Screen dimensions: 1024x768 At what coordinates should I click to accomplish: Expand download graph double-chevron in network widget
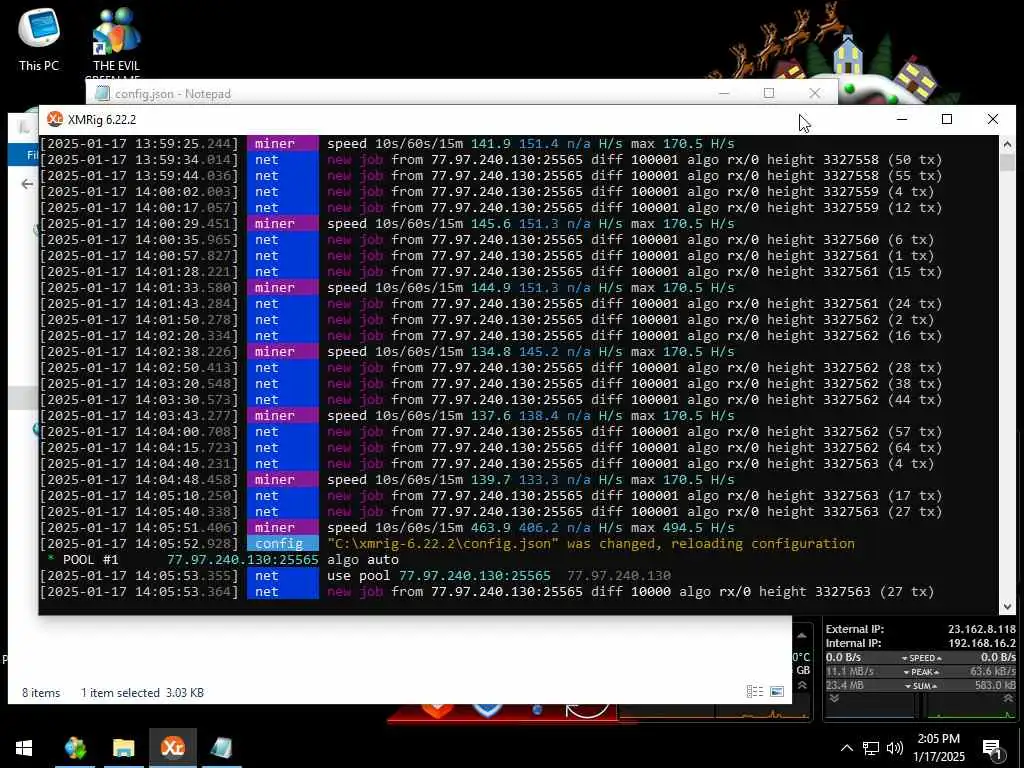click(834, 699)
